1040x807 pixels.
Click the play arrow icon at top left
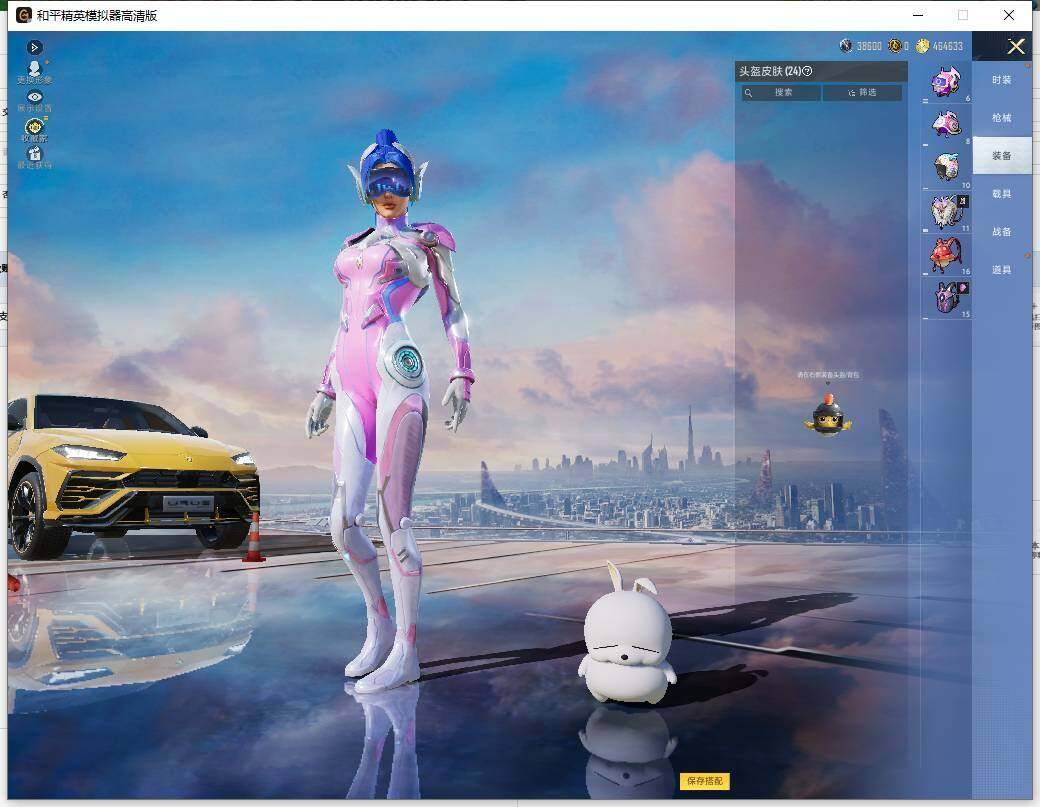(x=34, y=47)
